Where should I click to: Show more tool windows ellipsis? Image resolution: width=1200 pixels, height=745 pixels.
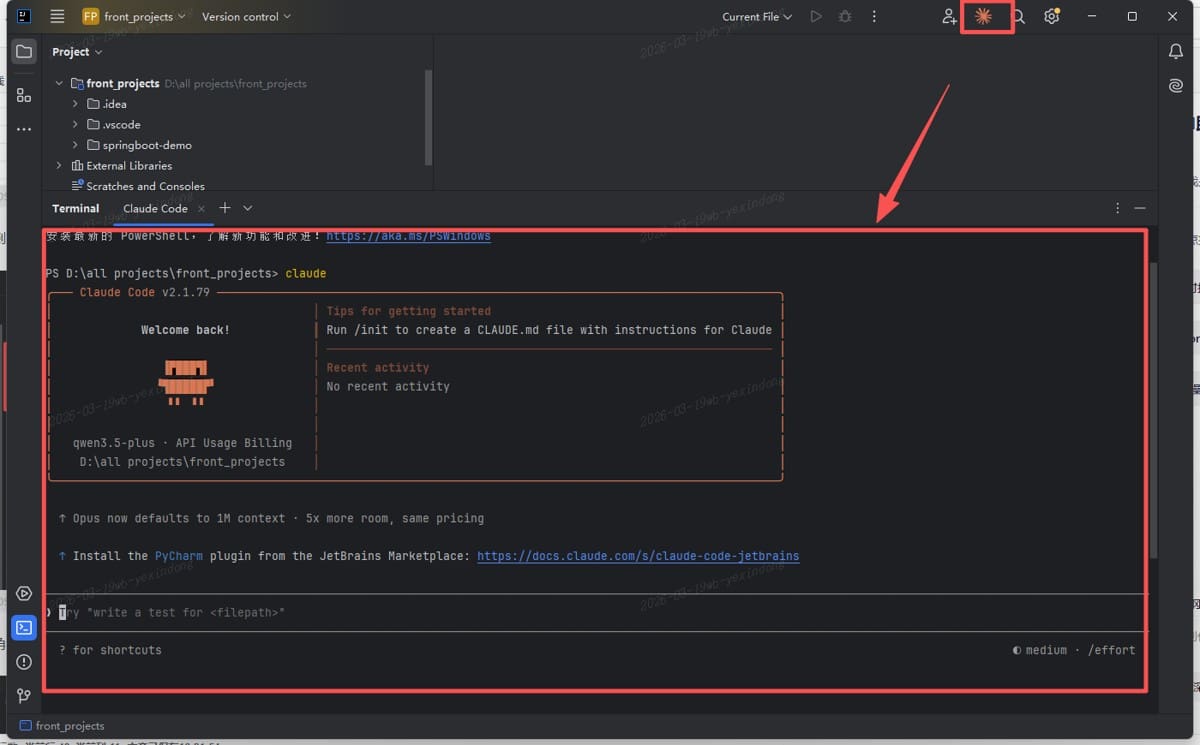(x=24, y=129)
